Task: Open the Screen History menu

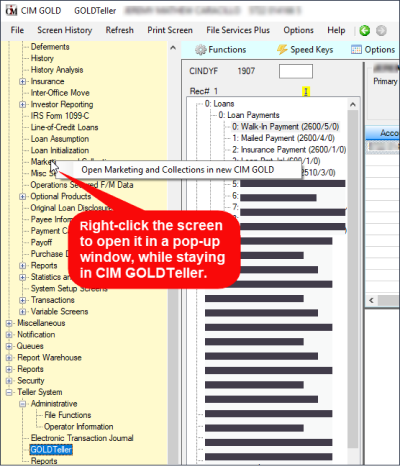Action: click(x=65, y=30)
